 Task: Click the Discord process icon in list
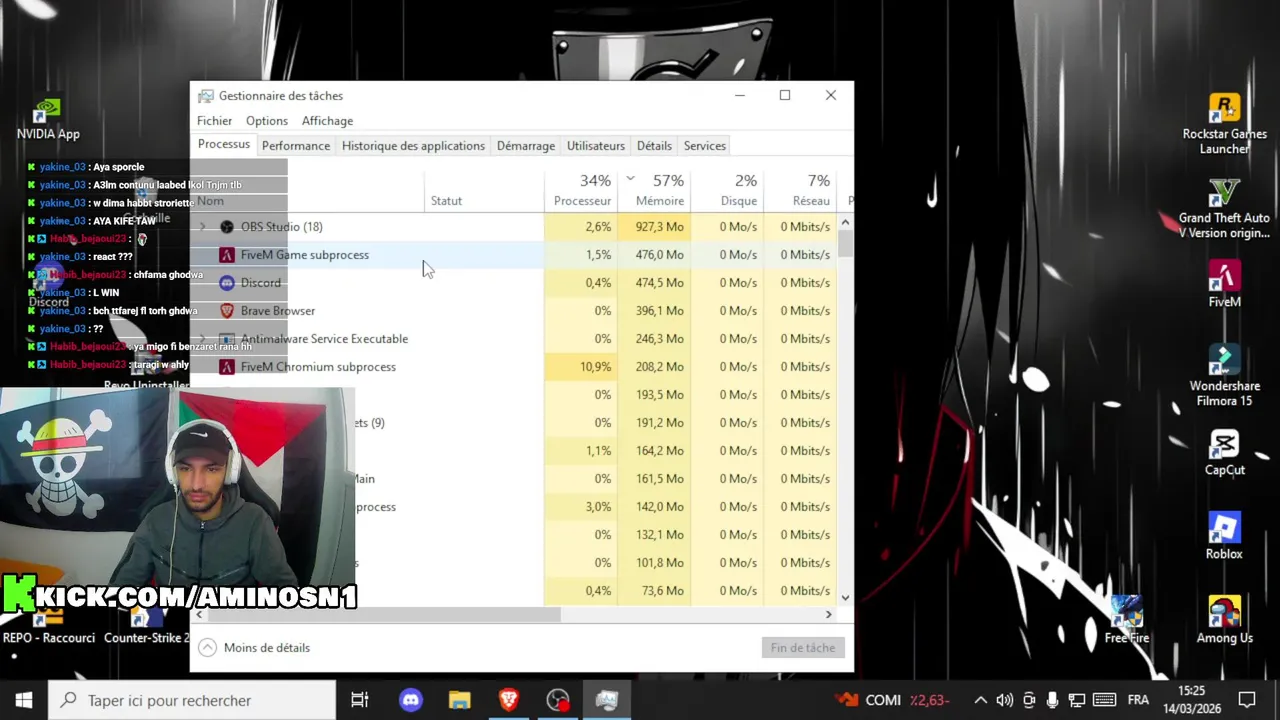click(x=227, y=283)
